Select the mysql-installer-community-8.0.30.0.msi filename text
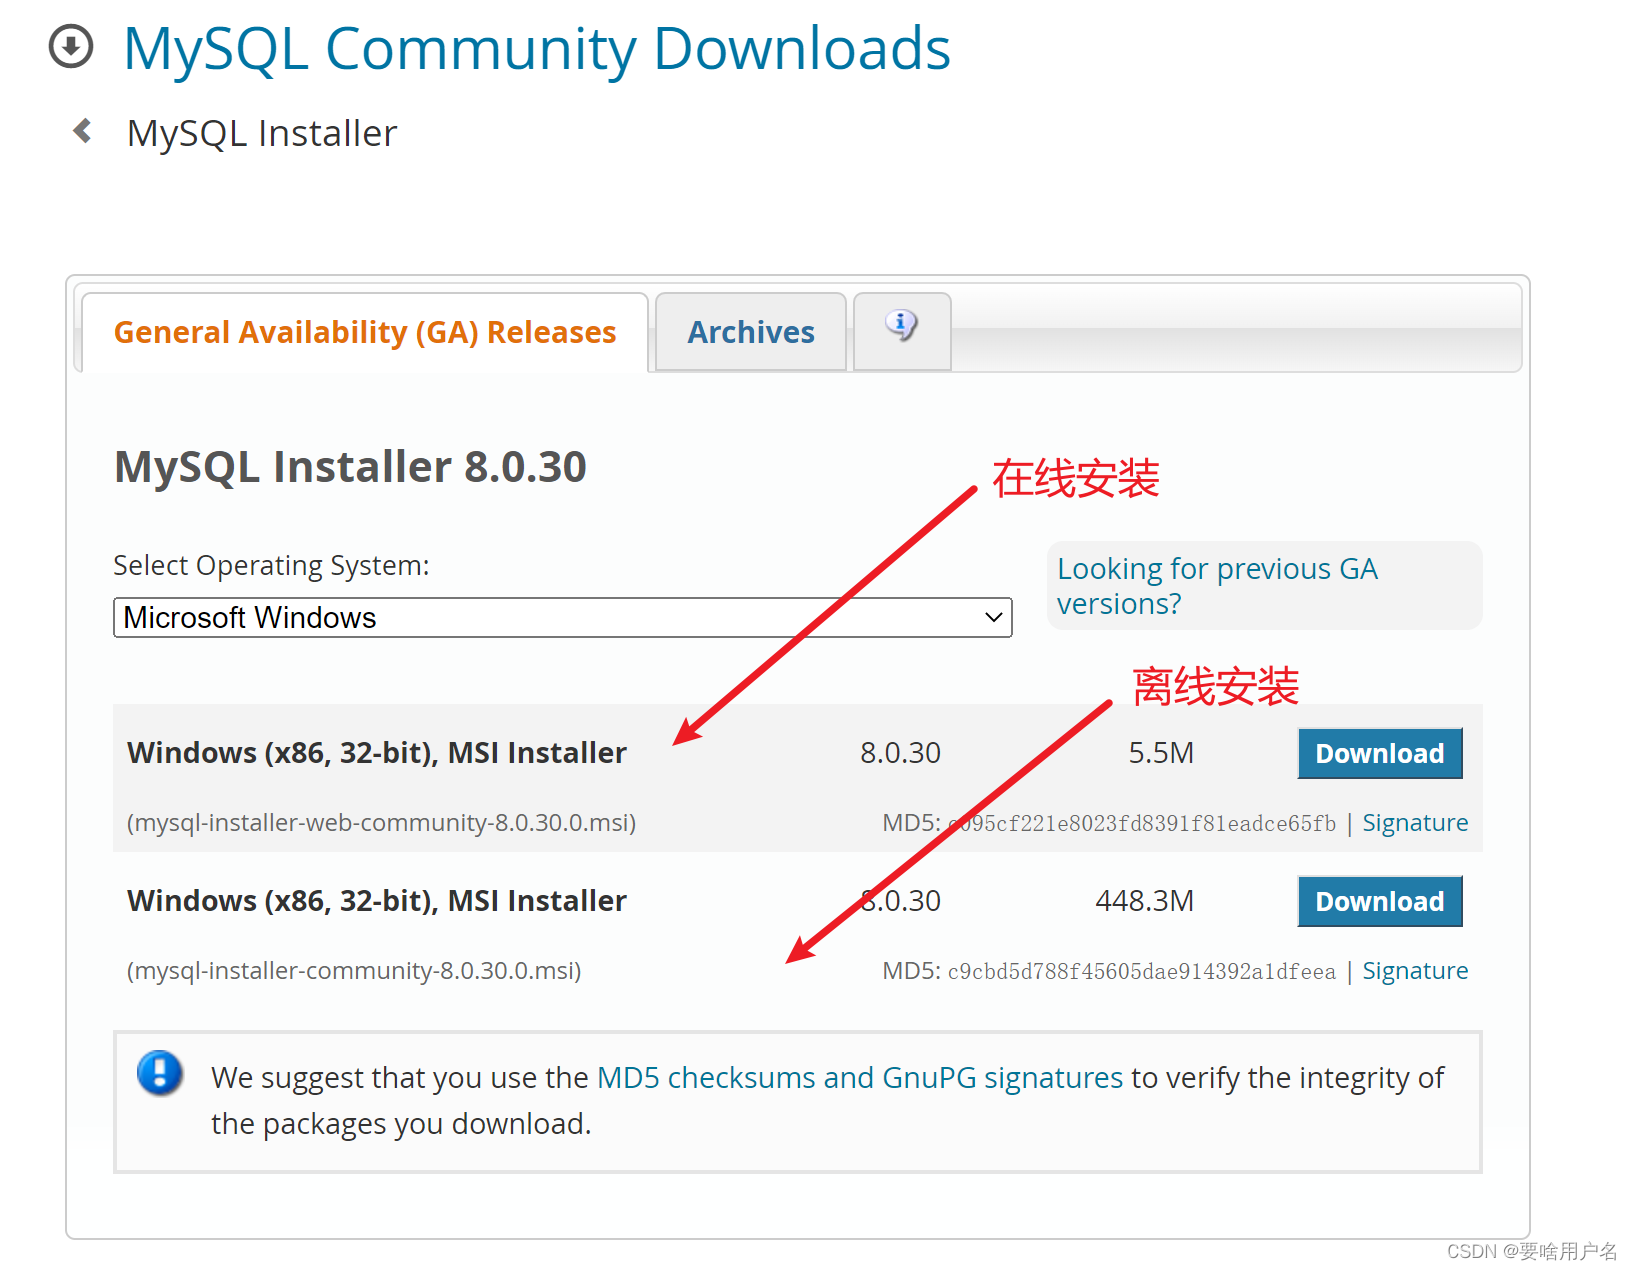This screenshot has width=1631, height=1270. (x=354, y=970)
